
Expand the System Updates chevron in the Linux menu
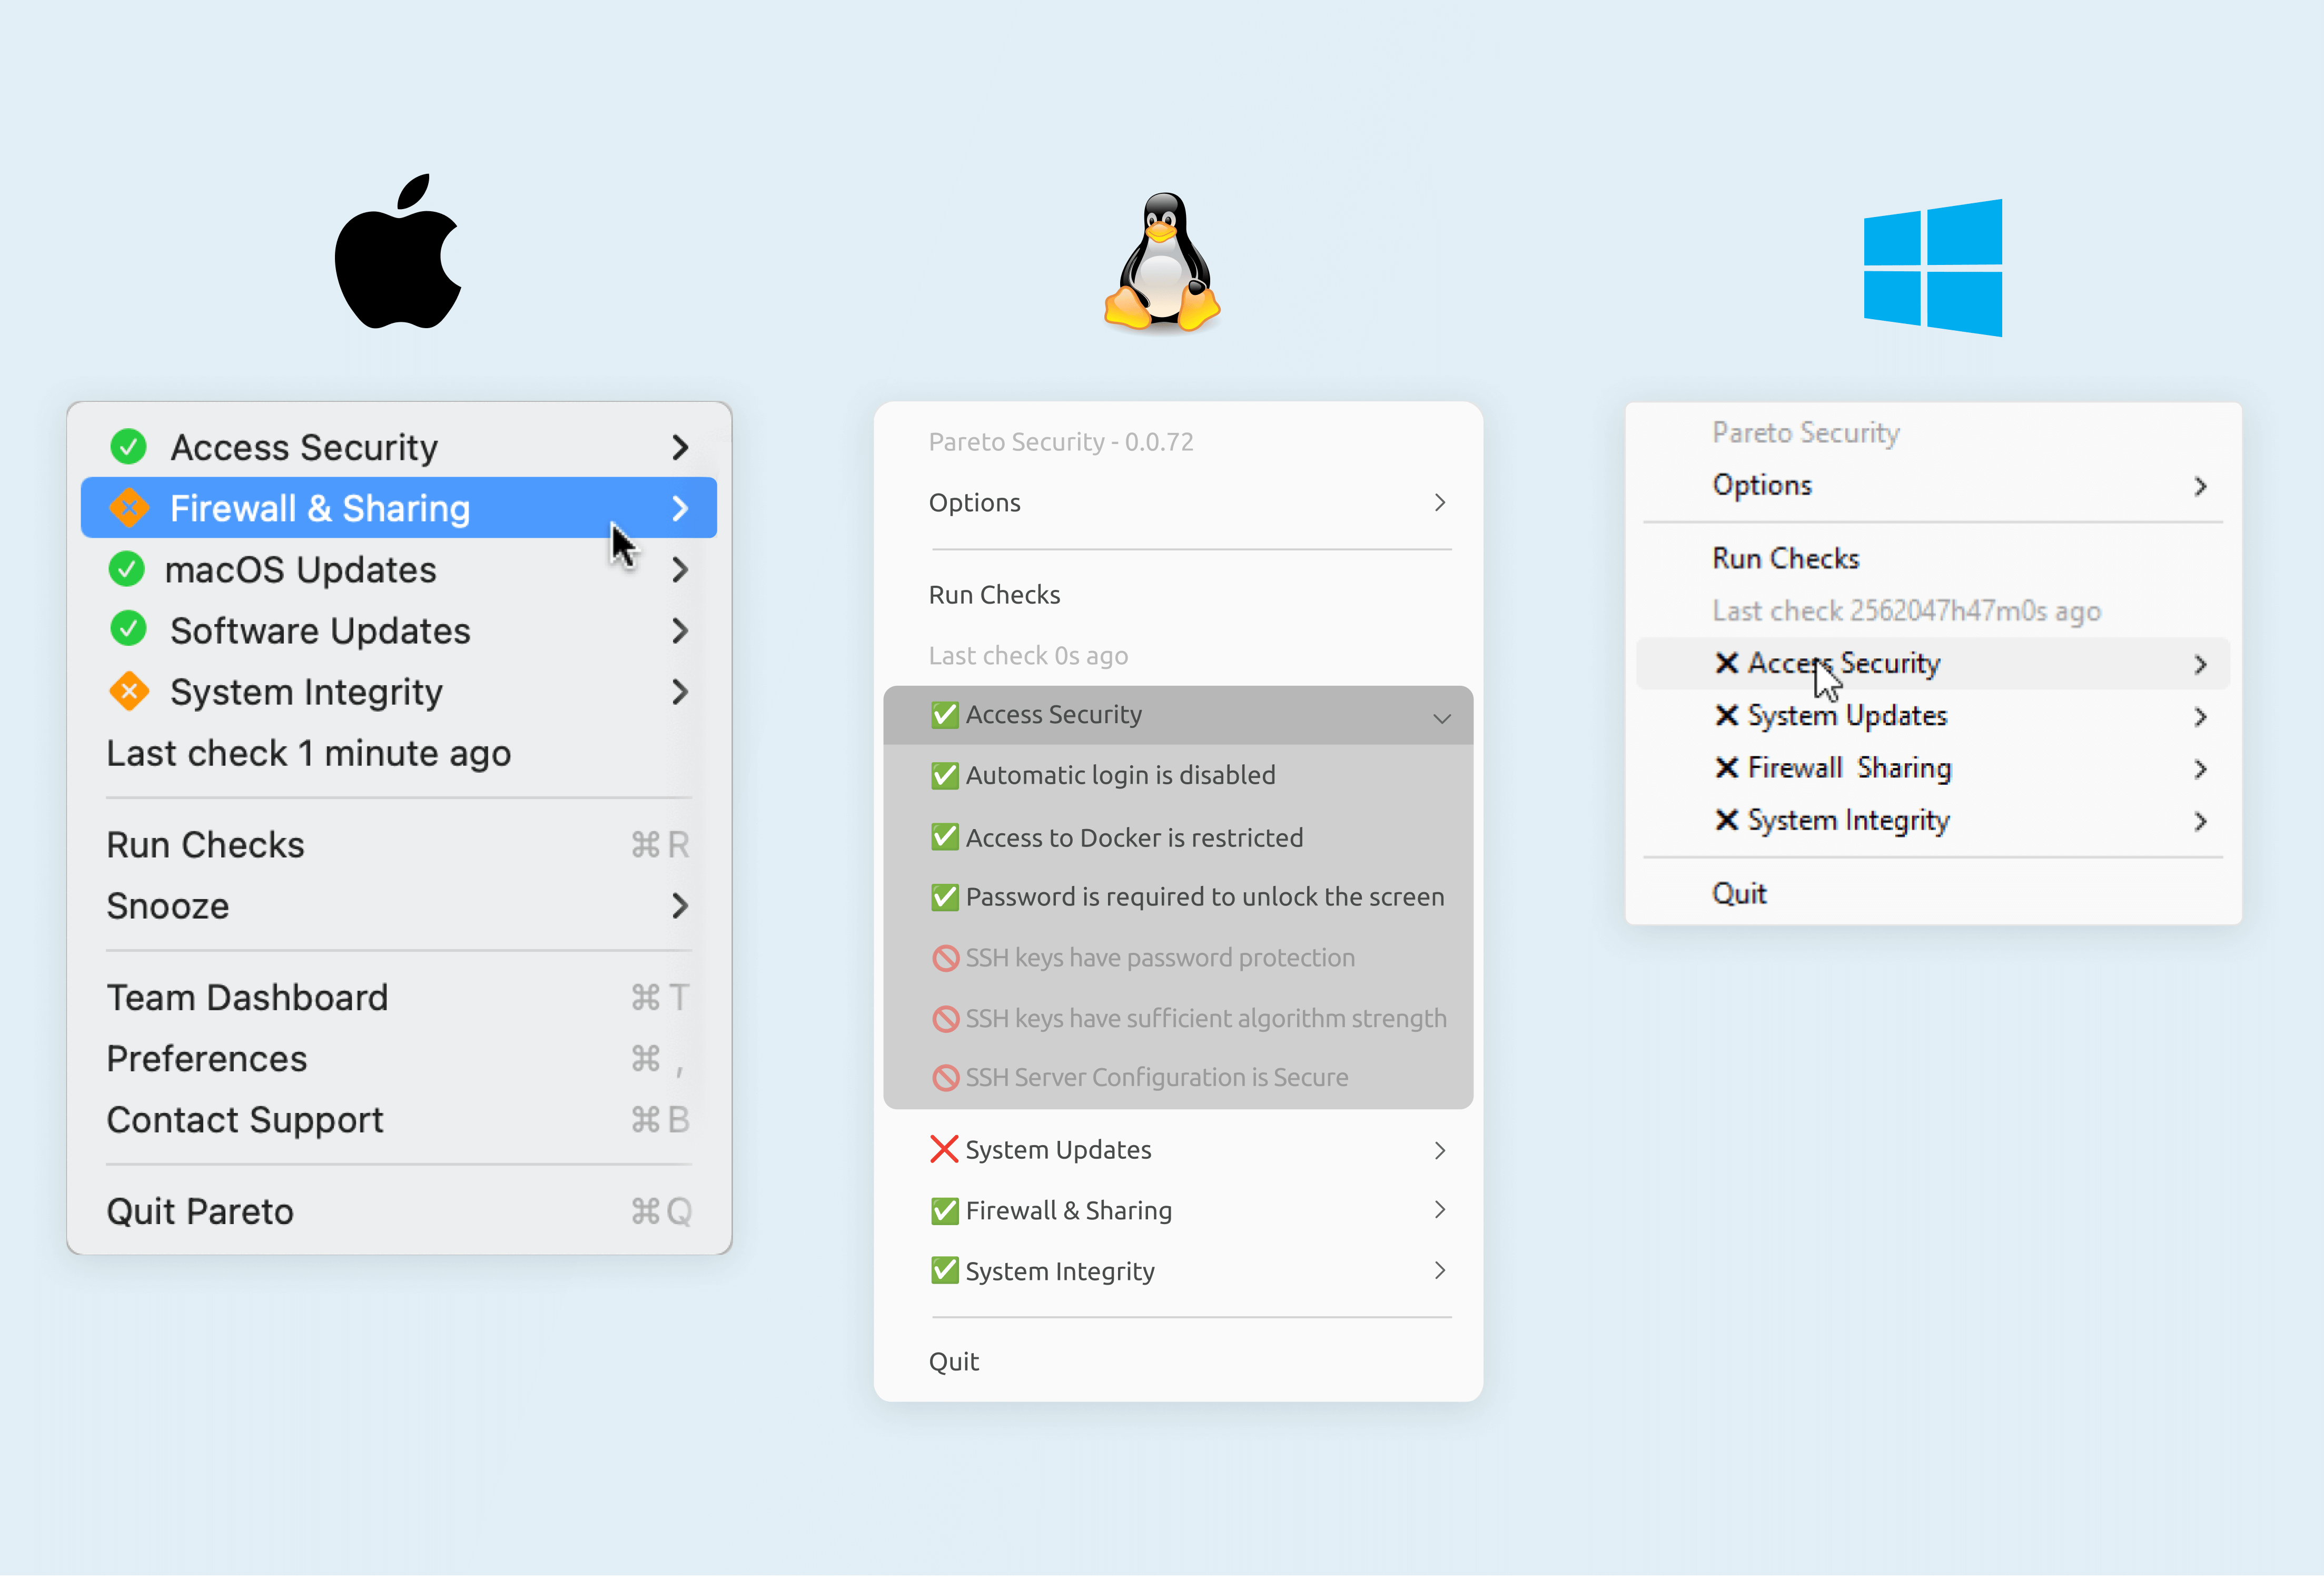tap(1440, 1151)
